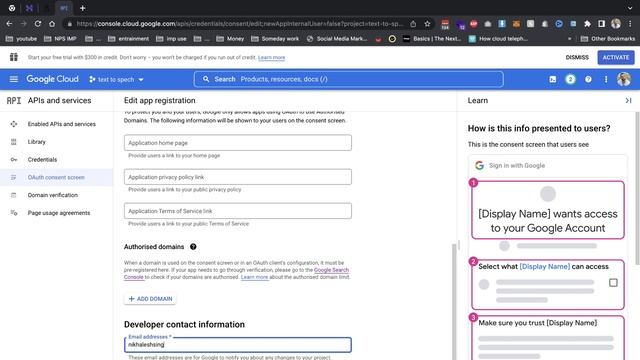Click the API icon beside APIs and services

pyautogui.click(x=13, y=100)
